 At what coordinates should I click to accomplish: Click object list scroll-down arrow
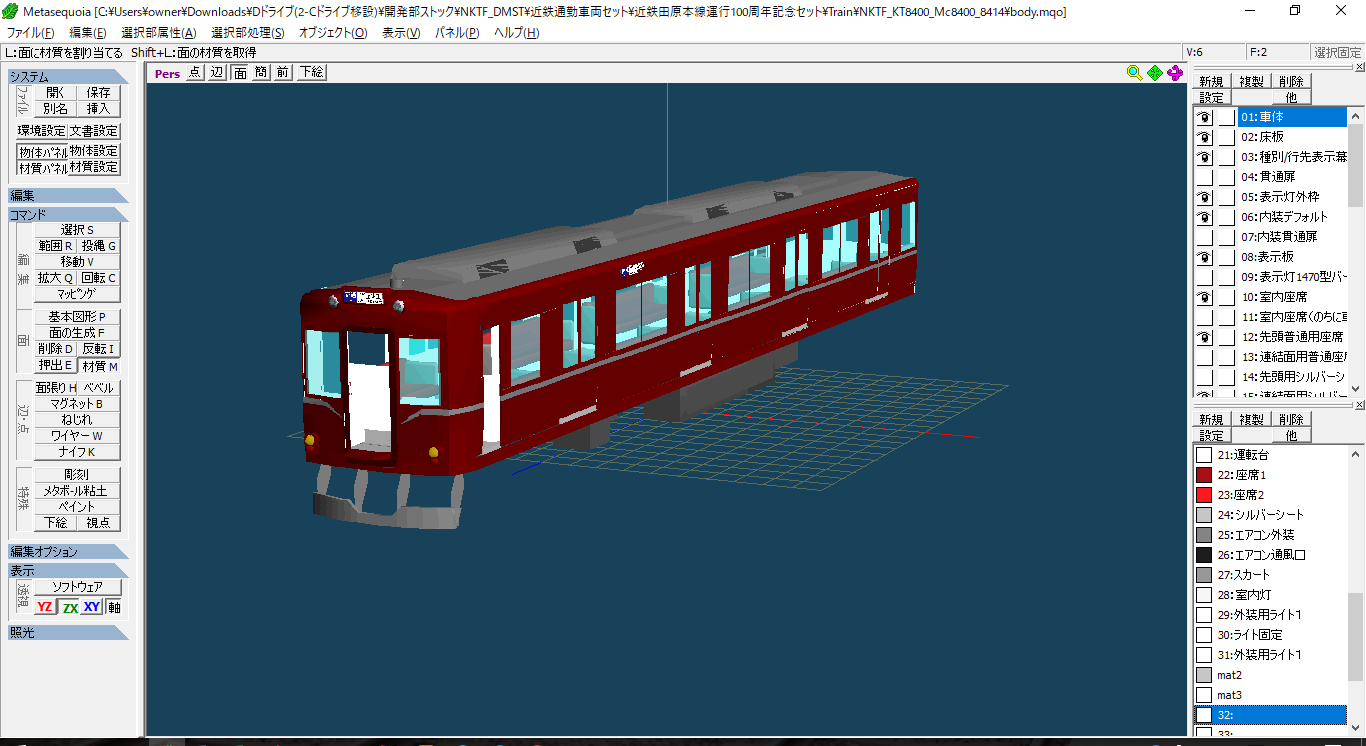pyautogui.click(x=1357, y=389)
